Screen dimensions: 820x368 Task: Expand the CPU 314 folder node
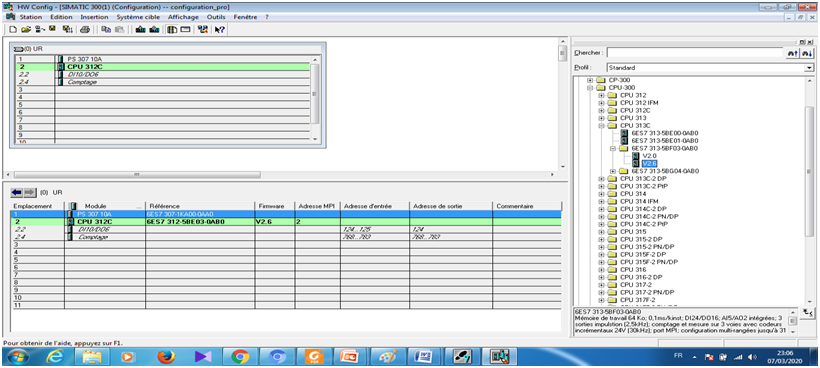pyautogui.click(x=601, y=194)
